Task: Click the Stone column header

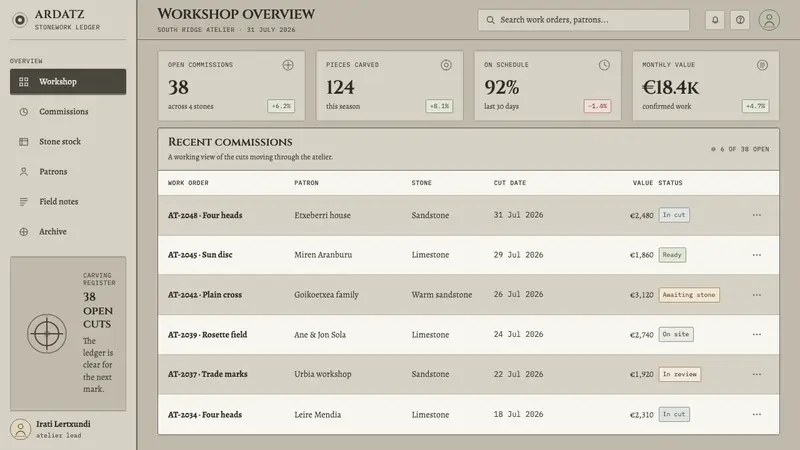Action: click(421, 183)
